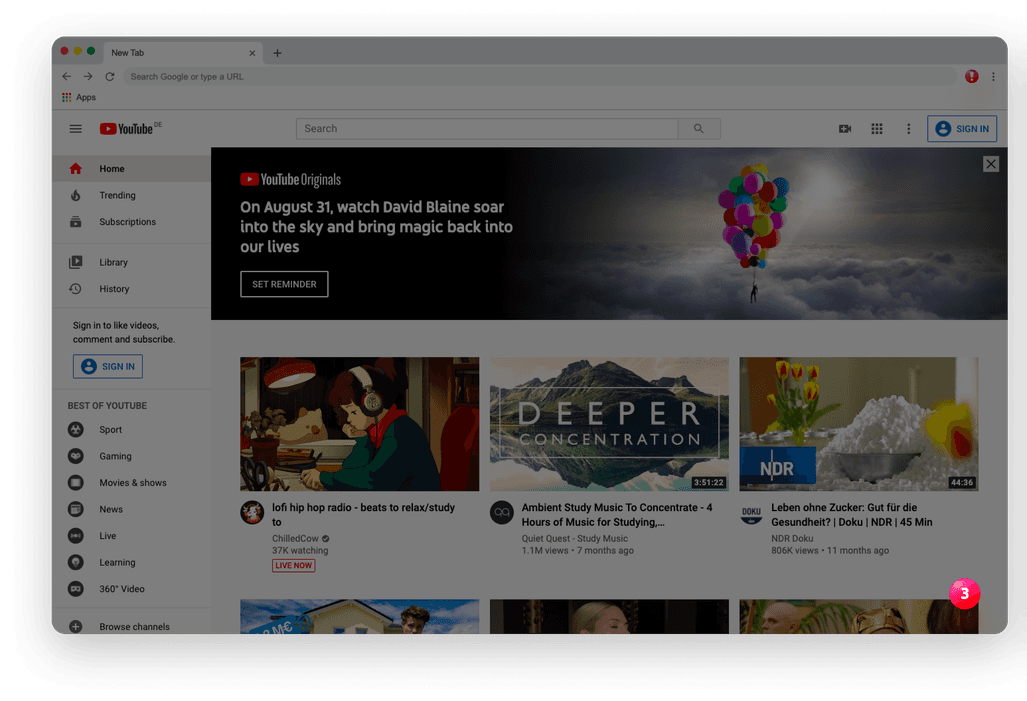This screenshot has height=701, width=1027.
Task: Open the YouTube apps grid
Action: 877,129
